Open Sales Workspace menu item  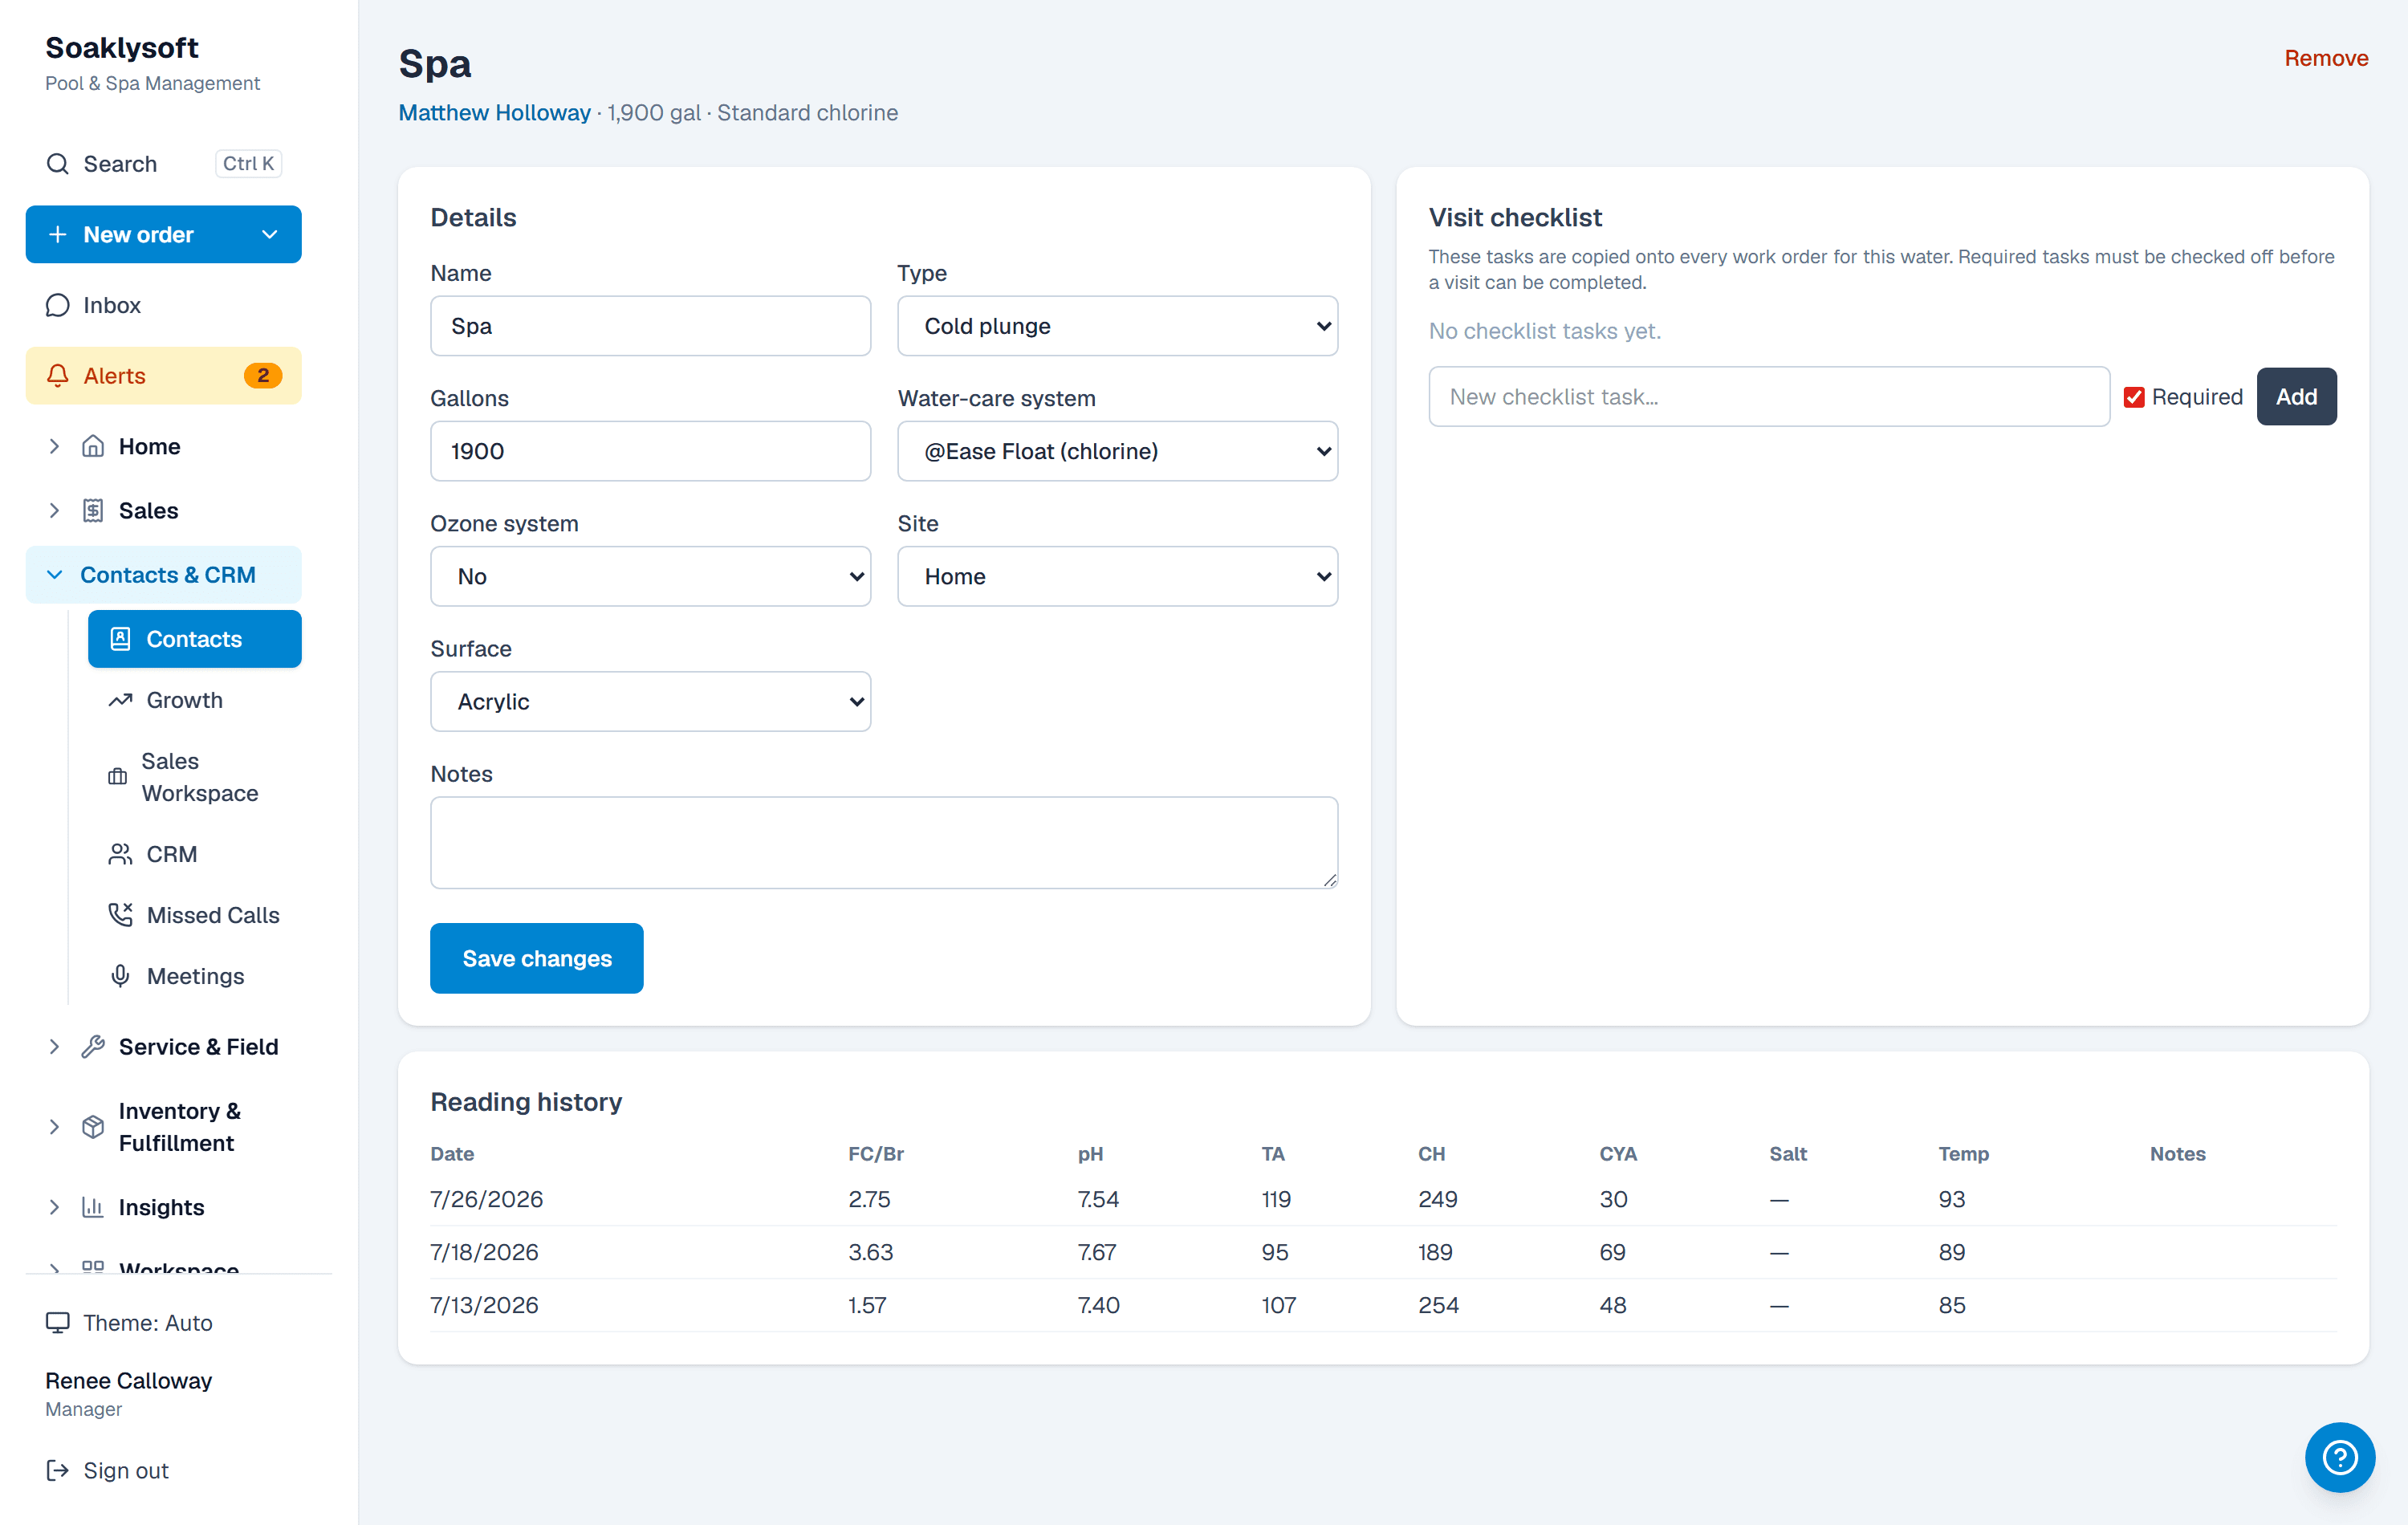pos(194,777)
